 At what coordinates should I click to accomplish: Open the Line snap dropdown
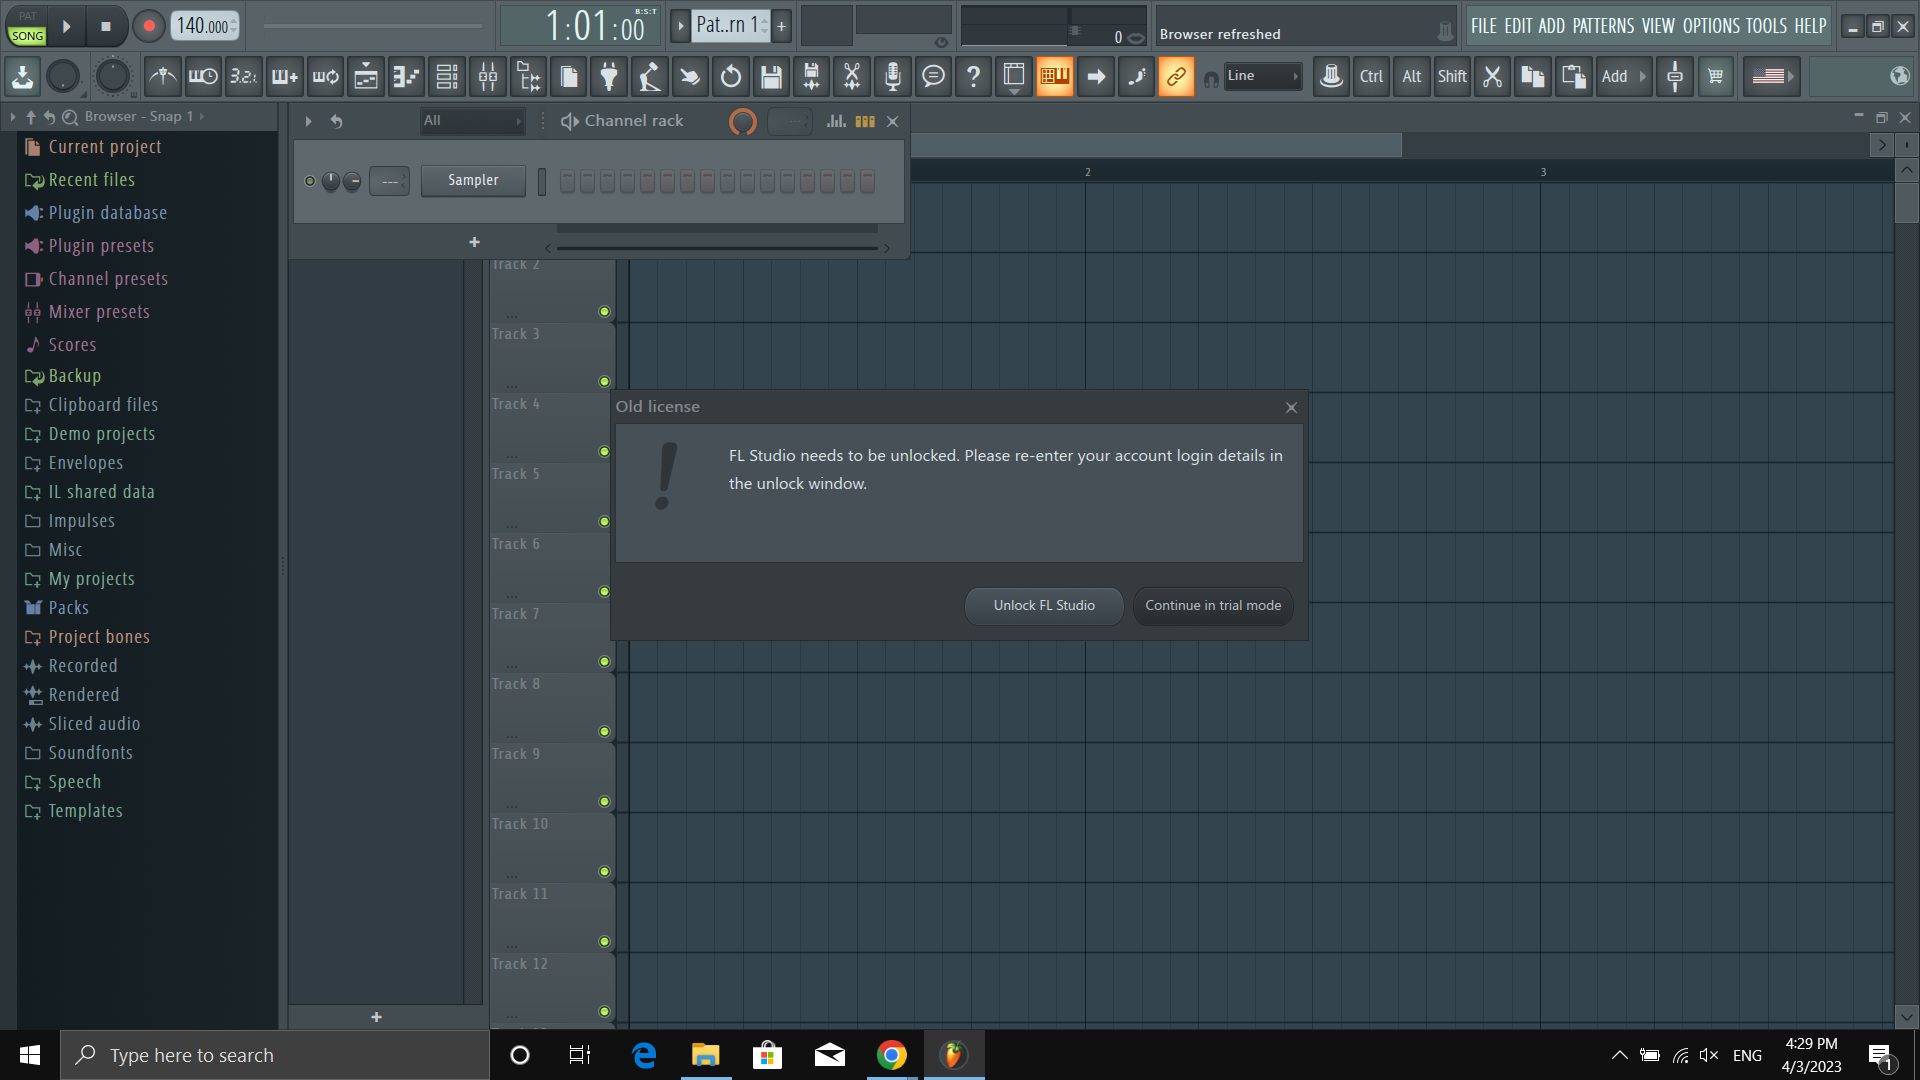[x=1263, y=76]
